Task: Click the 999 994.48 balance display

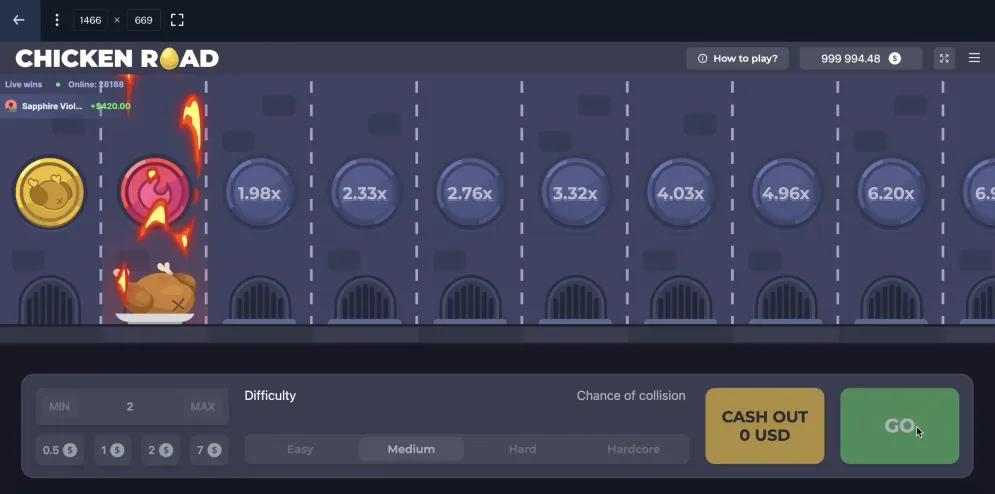Action: [860, 58]
